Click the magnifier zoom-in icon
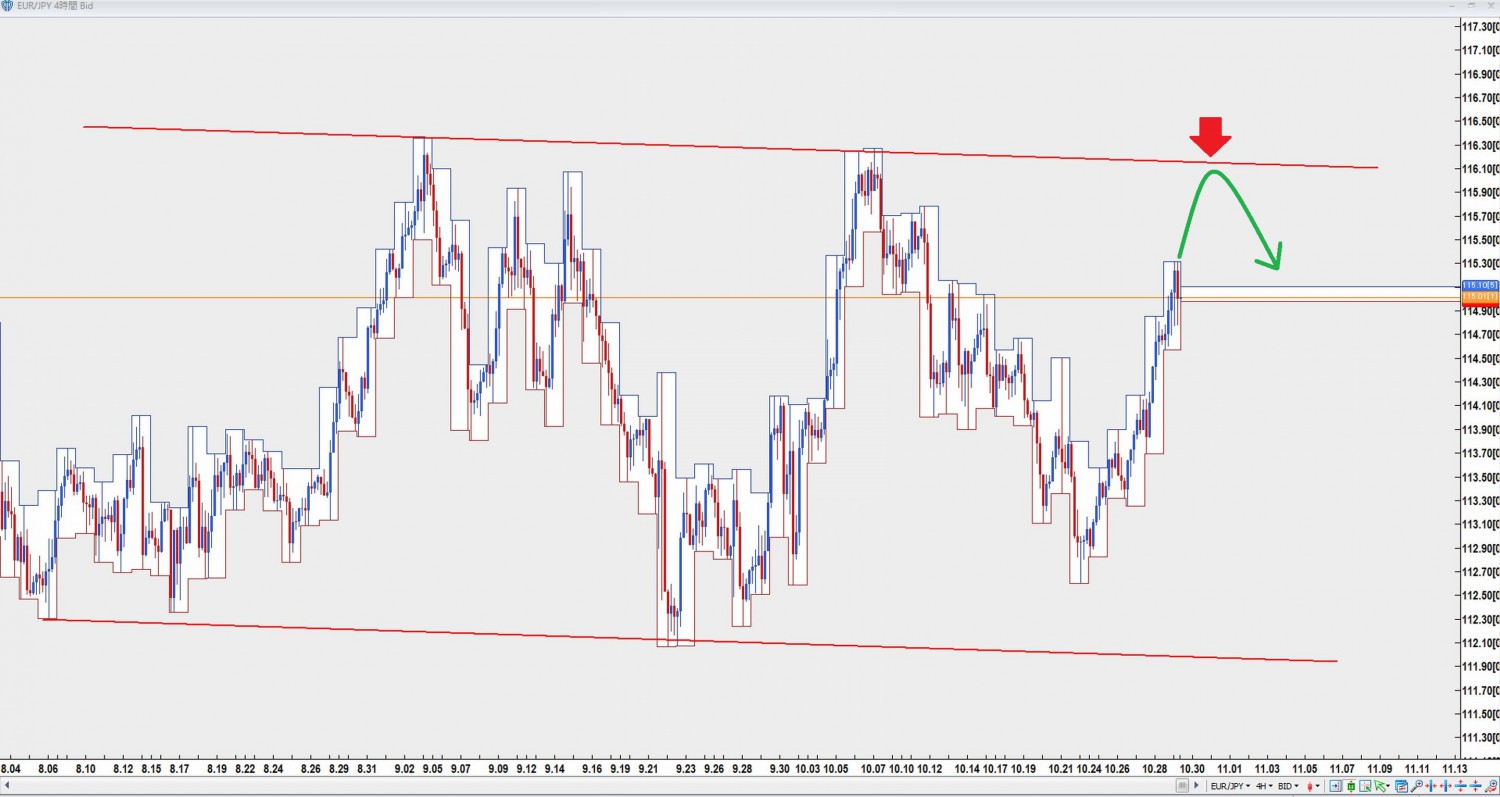Viewport: 1500px width, 797px height. point(1417,786)
